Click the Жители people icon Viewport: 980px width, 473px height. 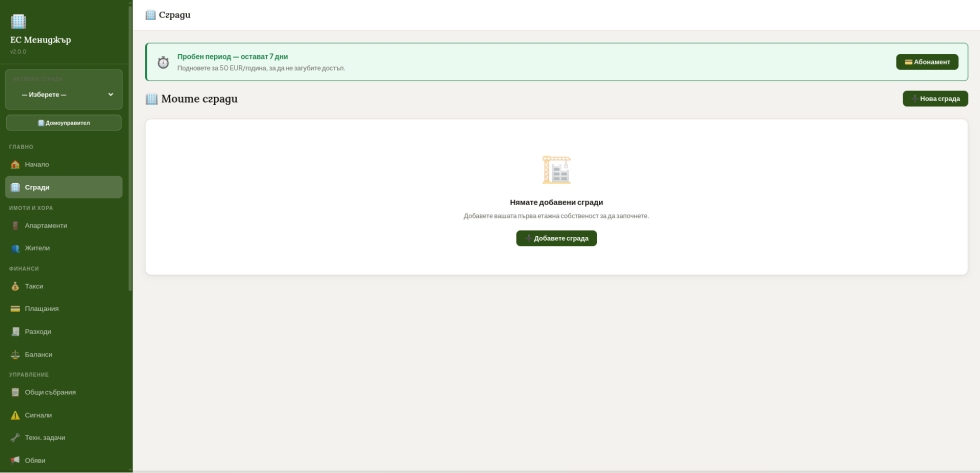(x=15, y=248)
